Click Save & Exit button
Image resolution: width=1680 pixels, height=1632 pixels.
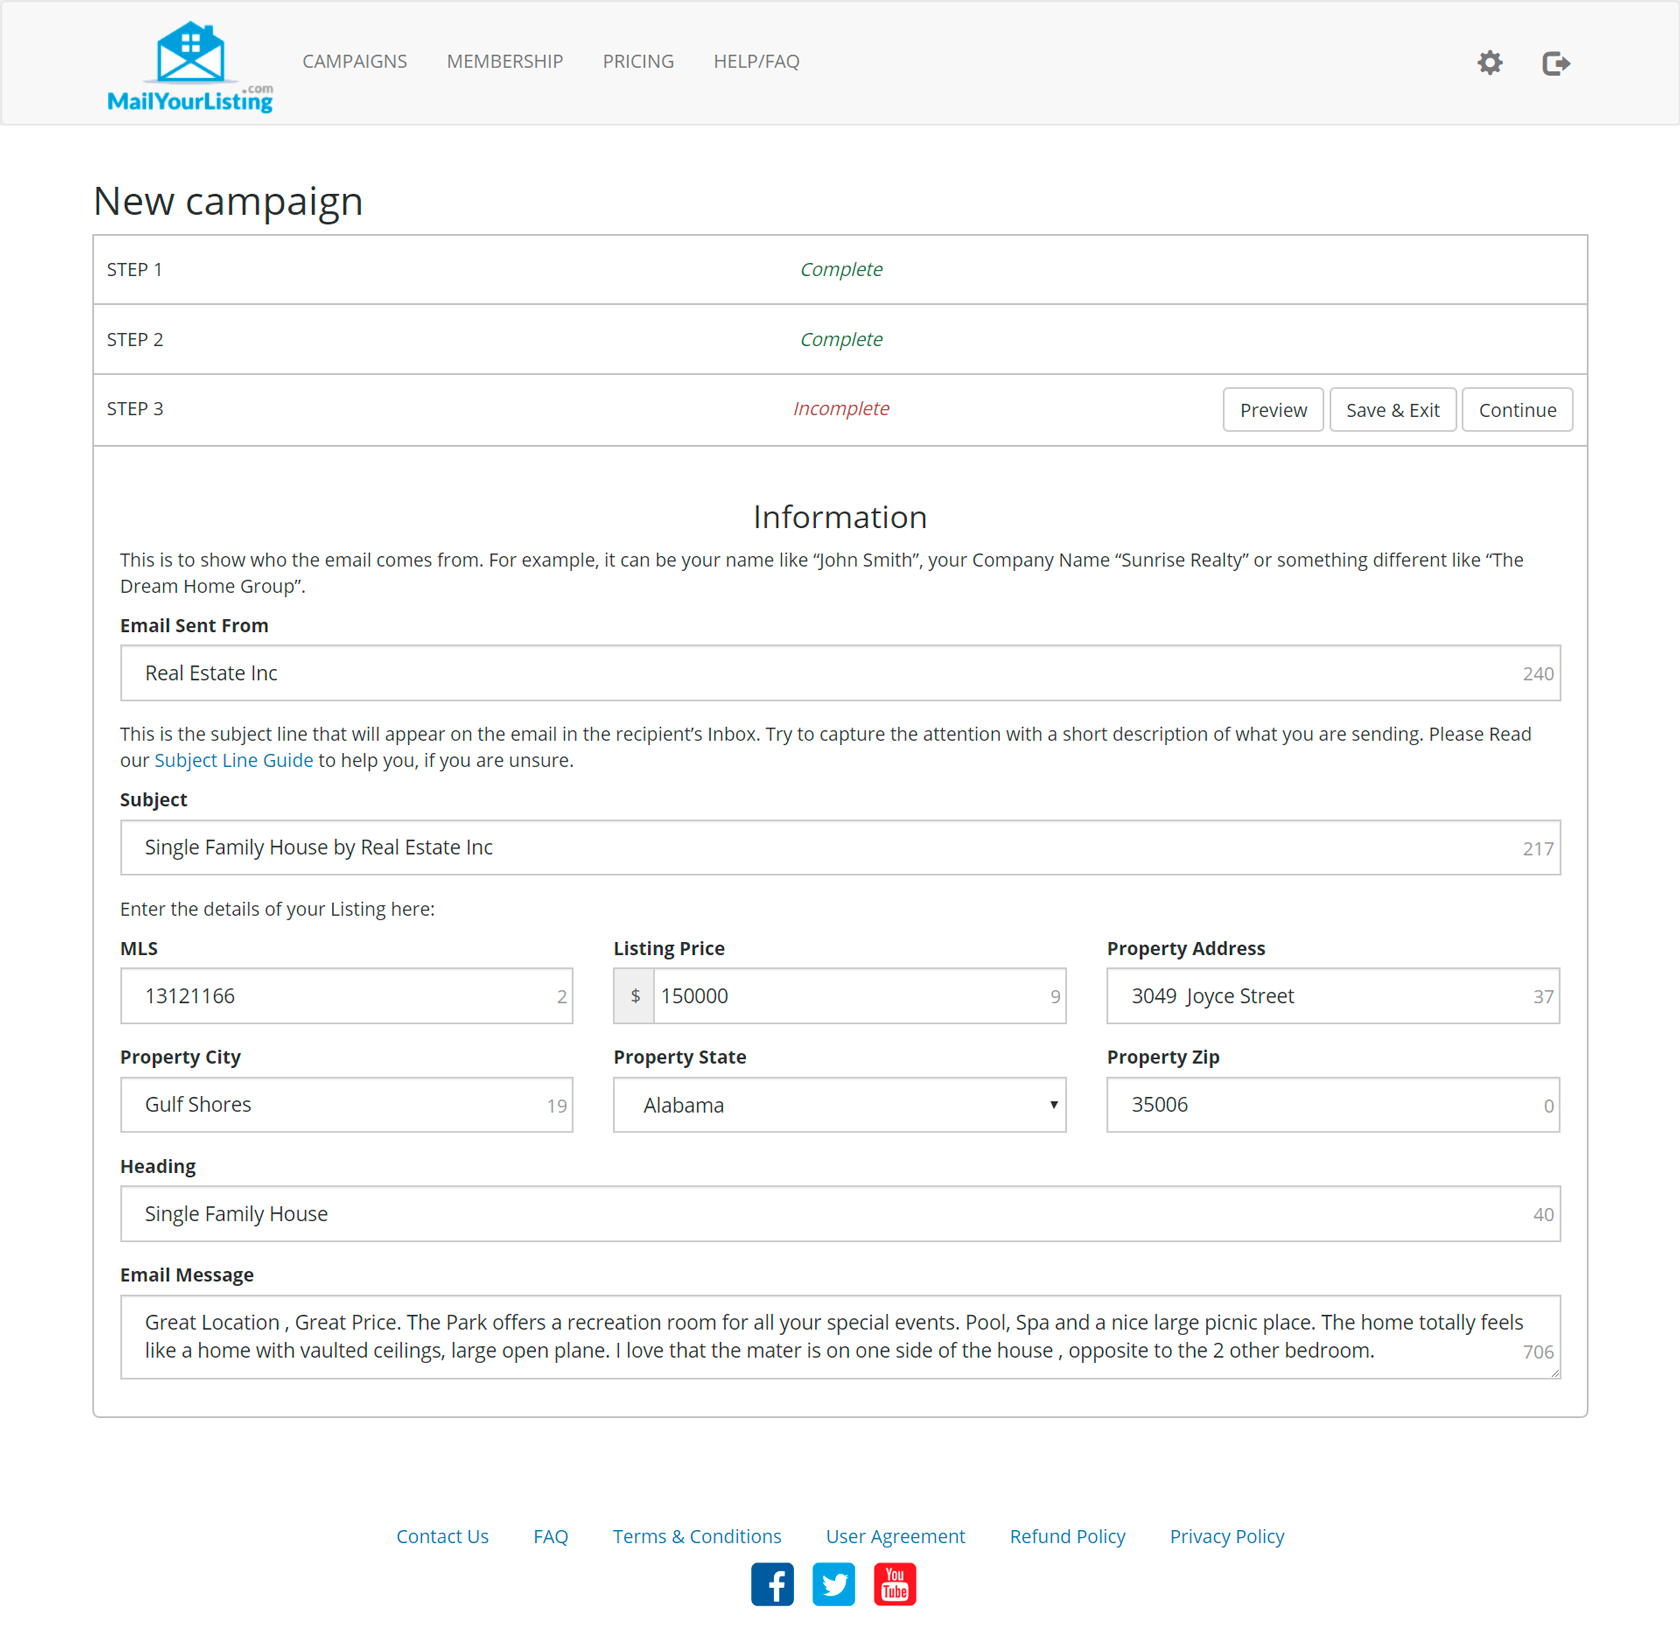tap(1392, 410)
